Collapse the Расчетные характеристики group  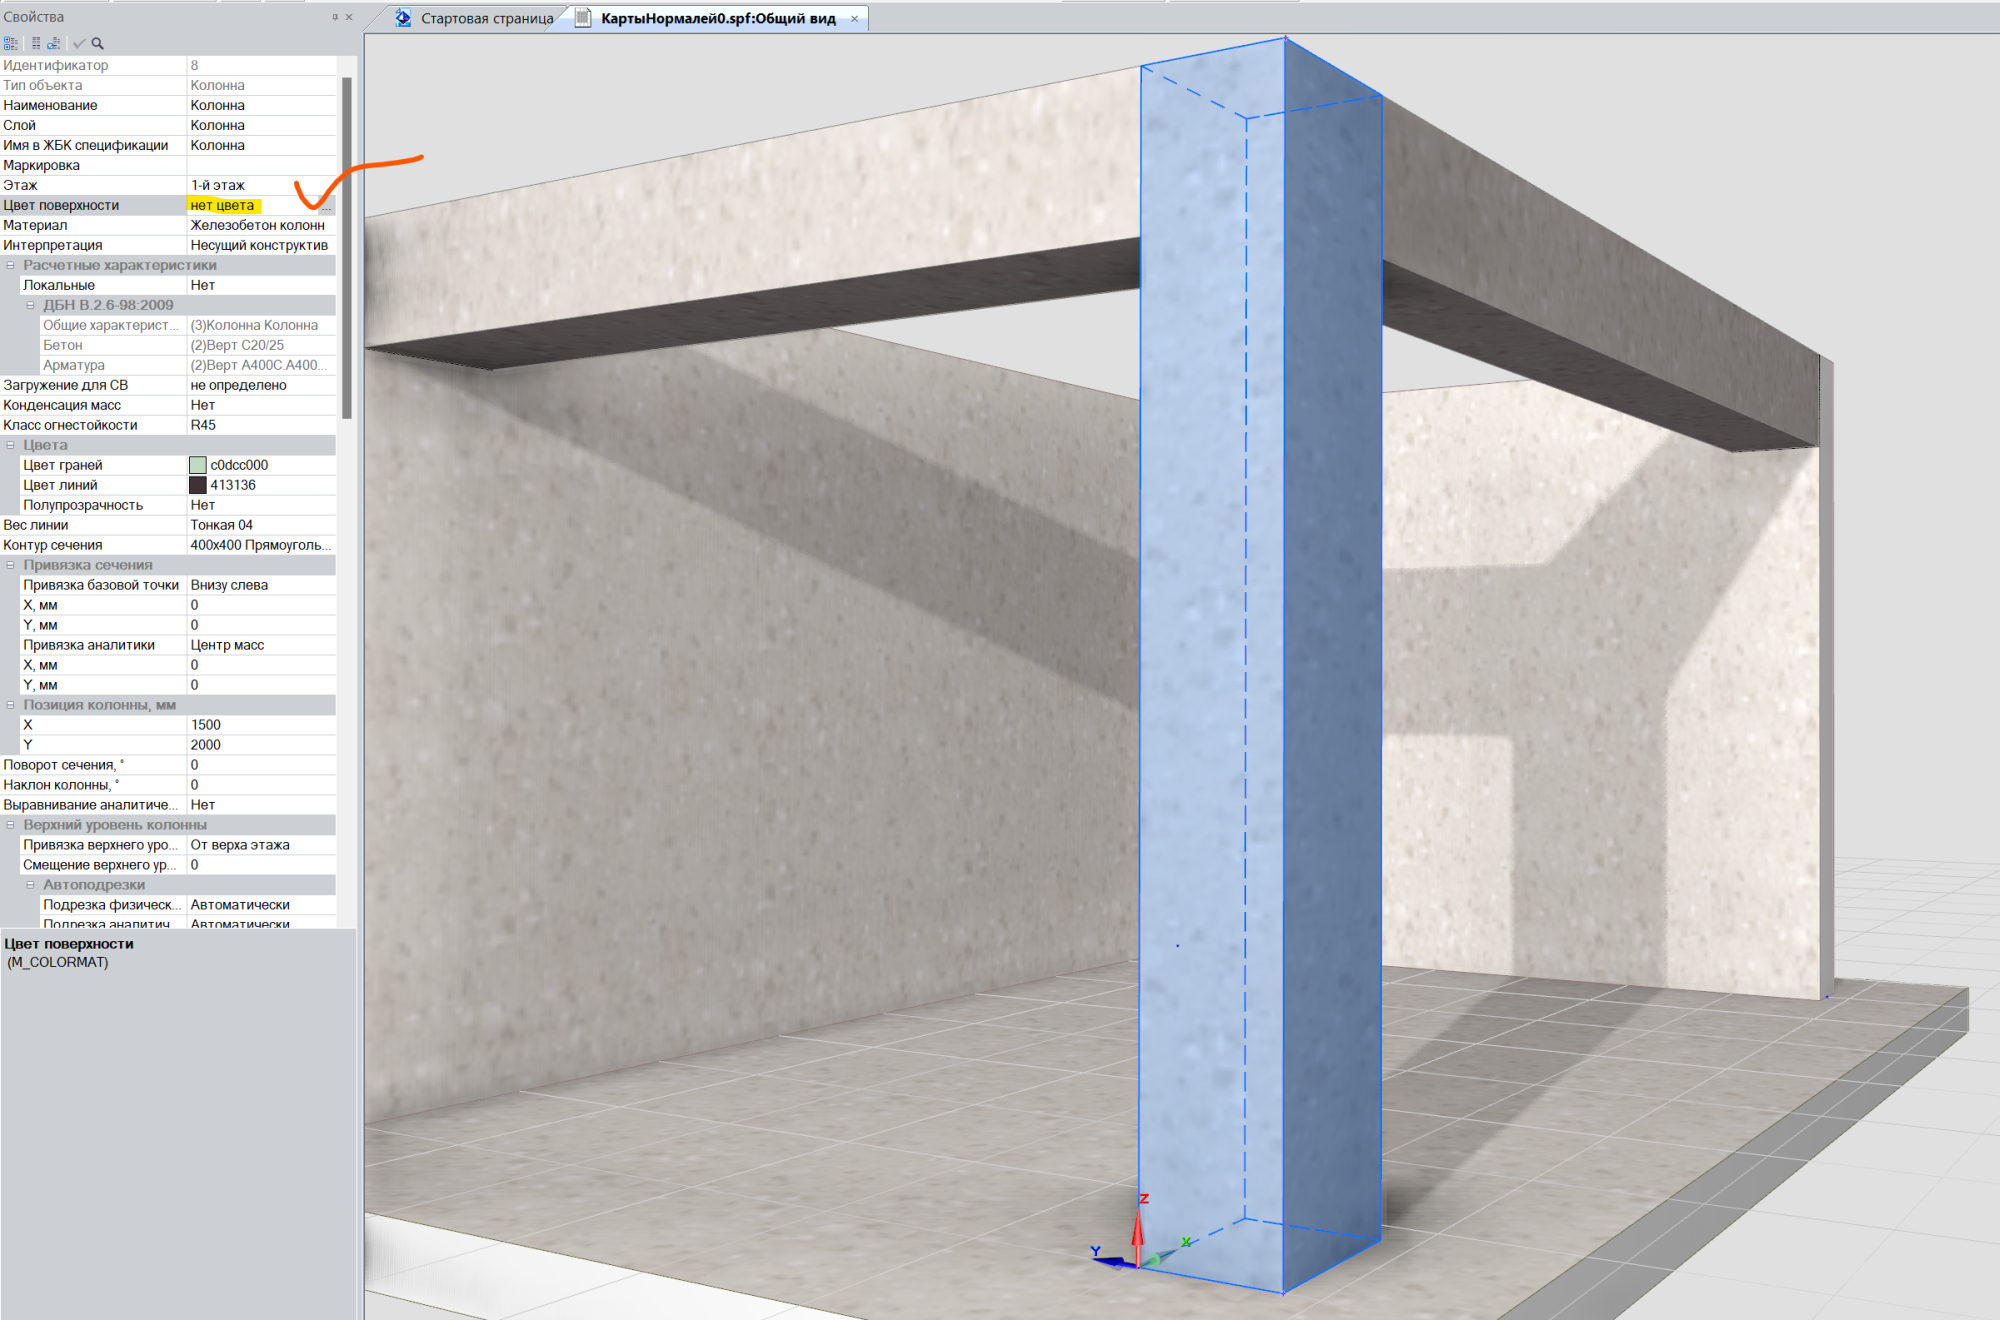point(11,265)
